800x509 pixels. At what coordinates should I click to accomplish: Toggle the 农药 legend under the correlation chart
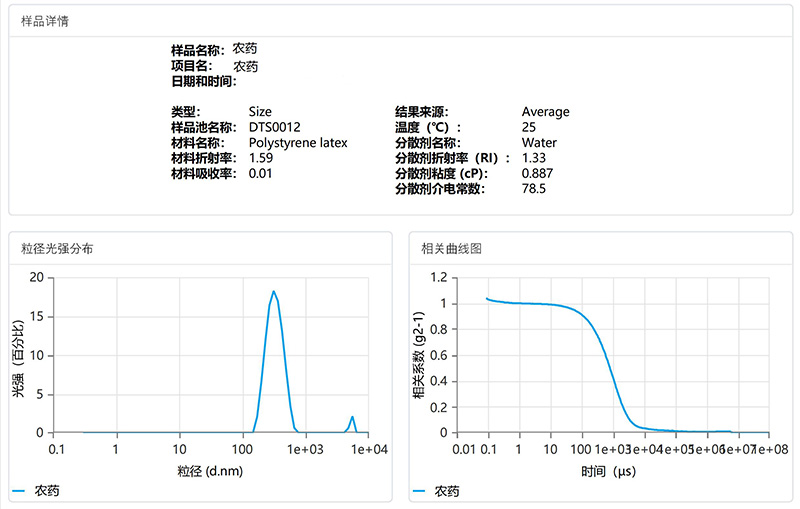[436, 491]
